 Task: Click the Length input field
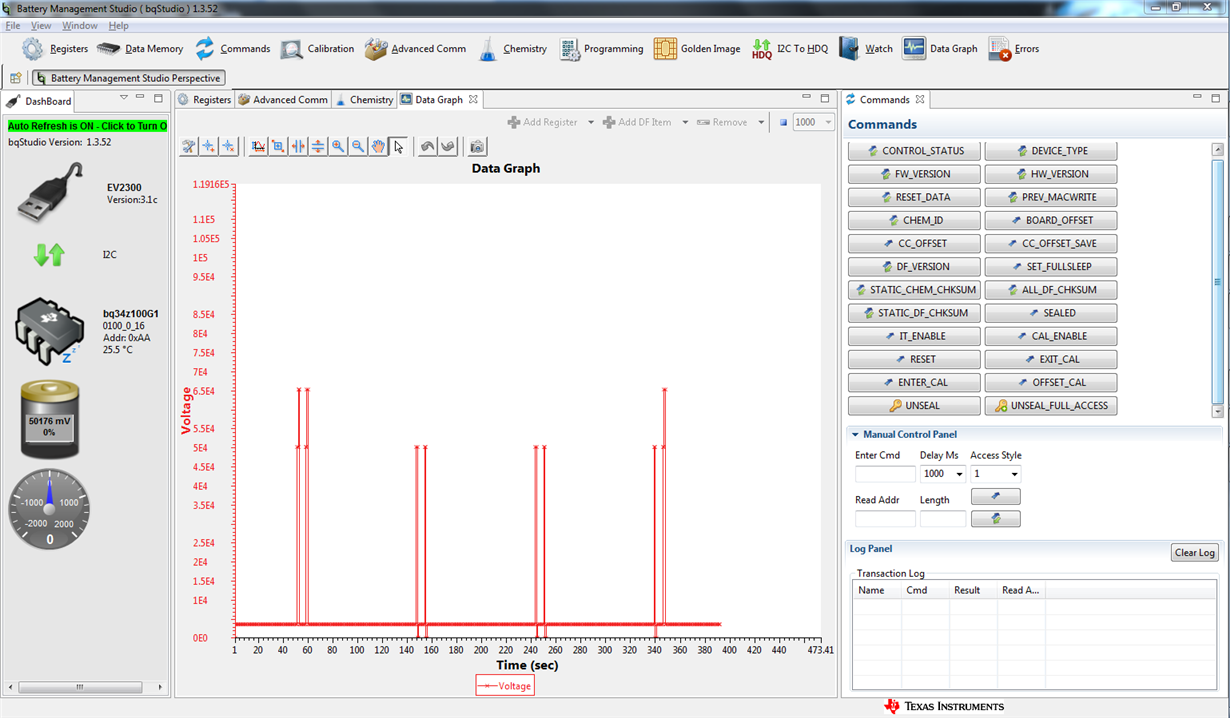point(943,519)
